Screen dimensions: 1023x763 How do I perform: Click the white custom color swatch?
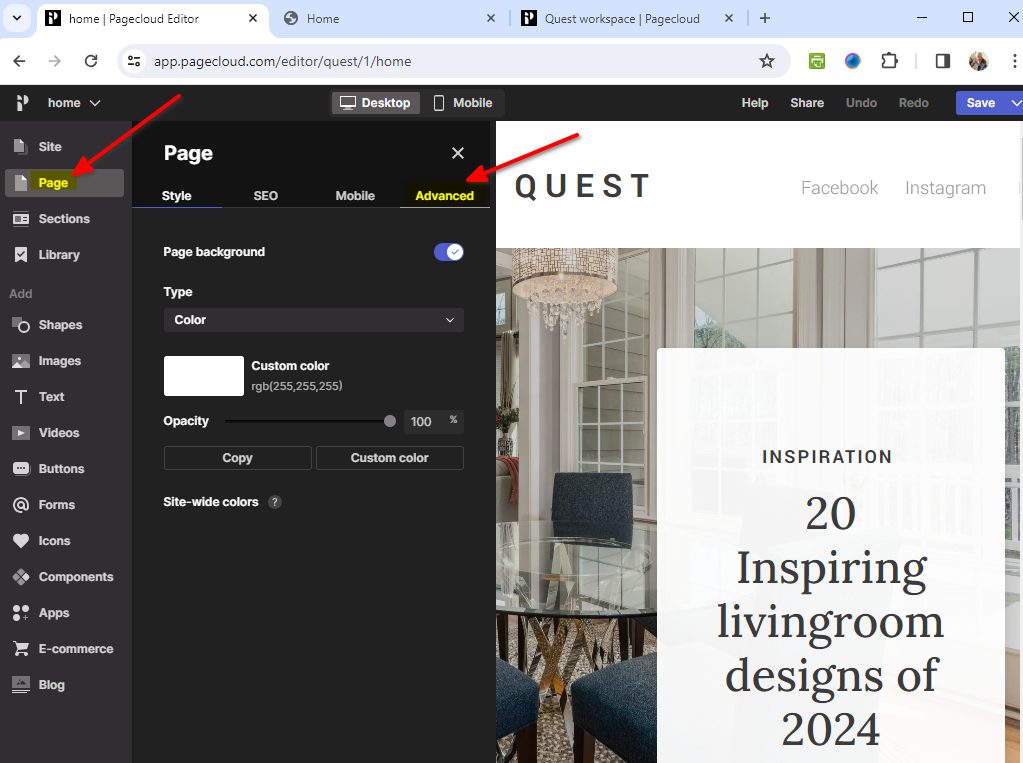[204, 376]
